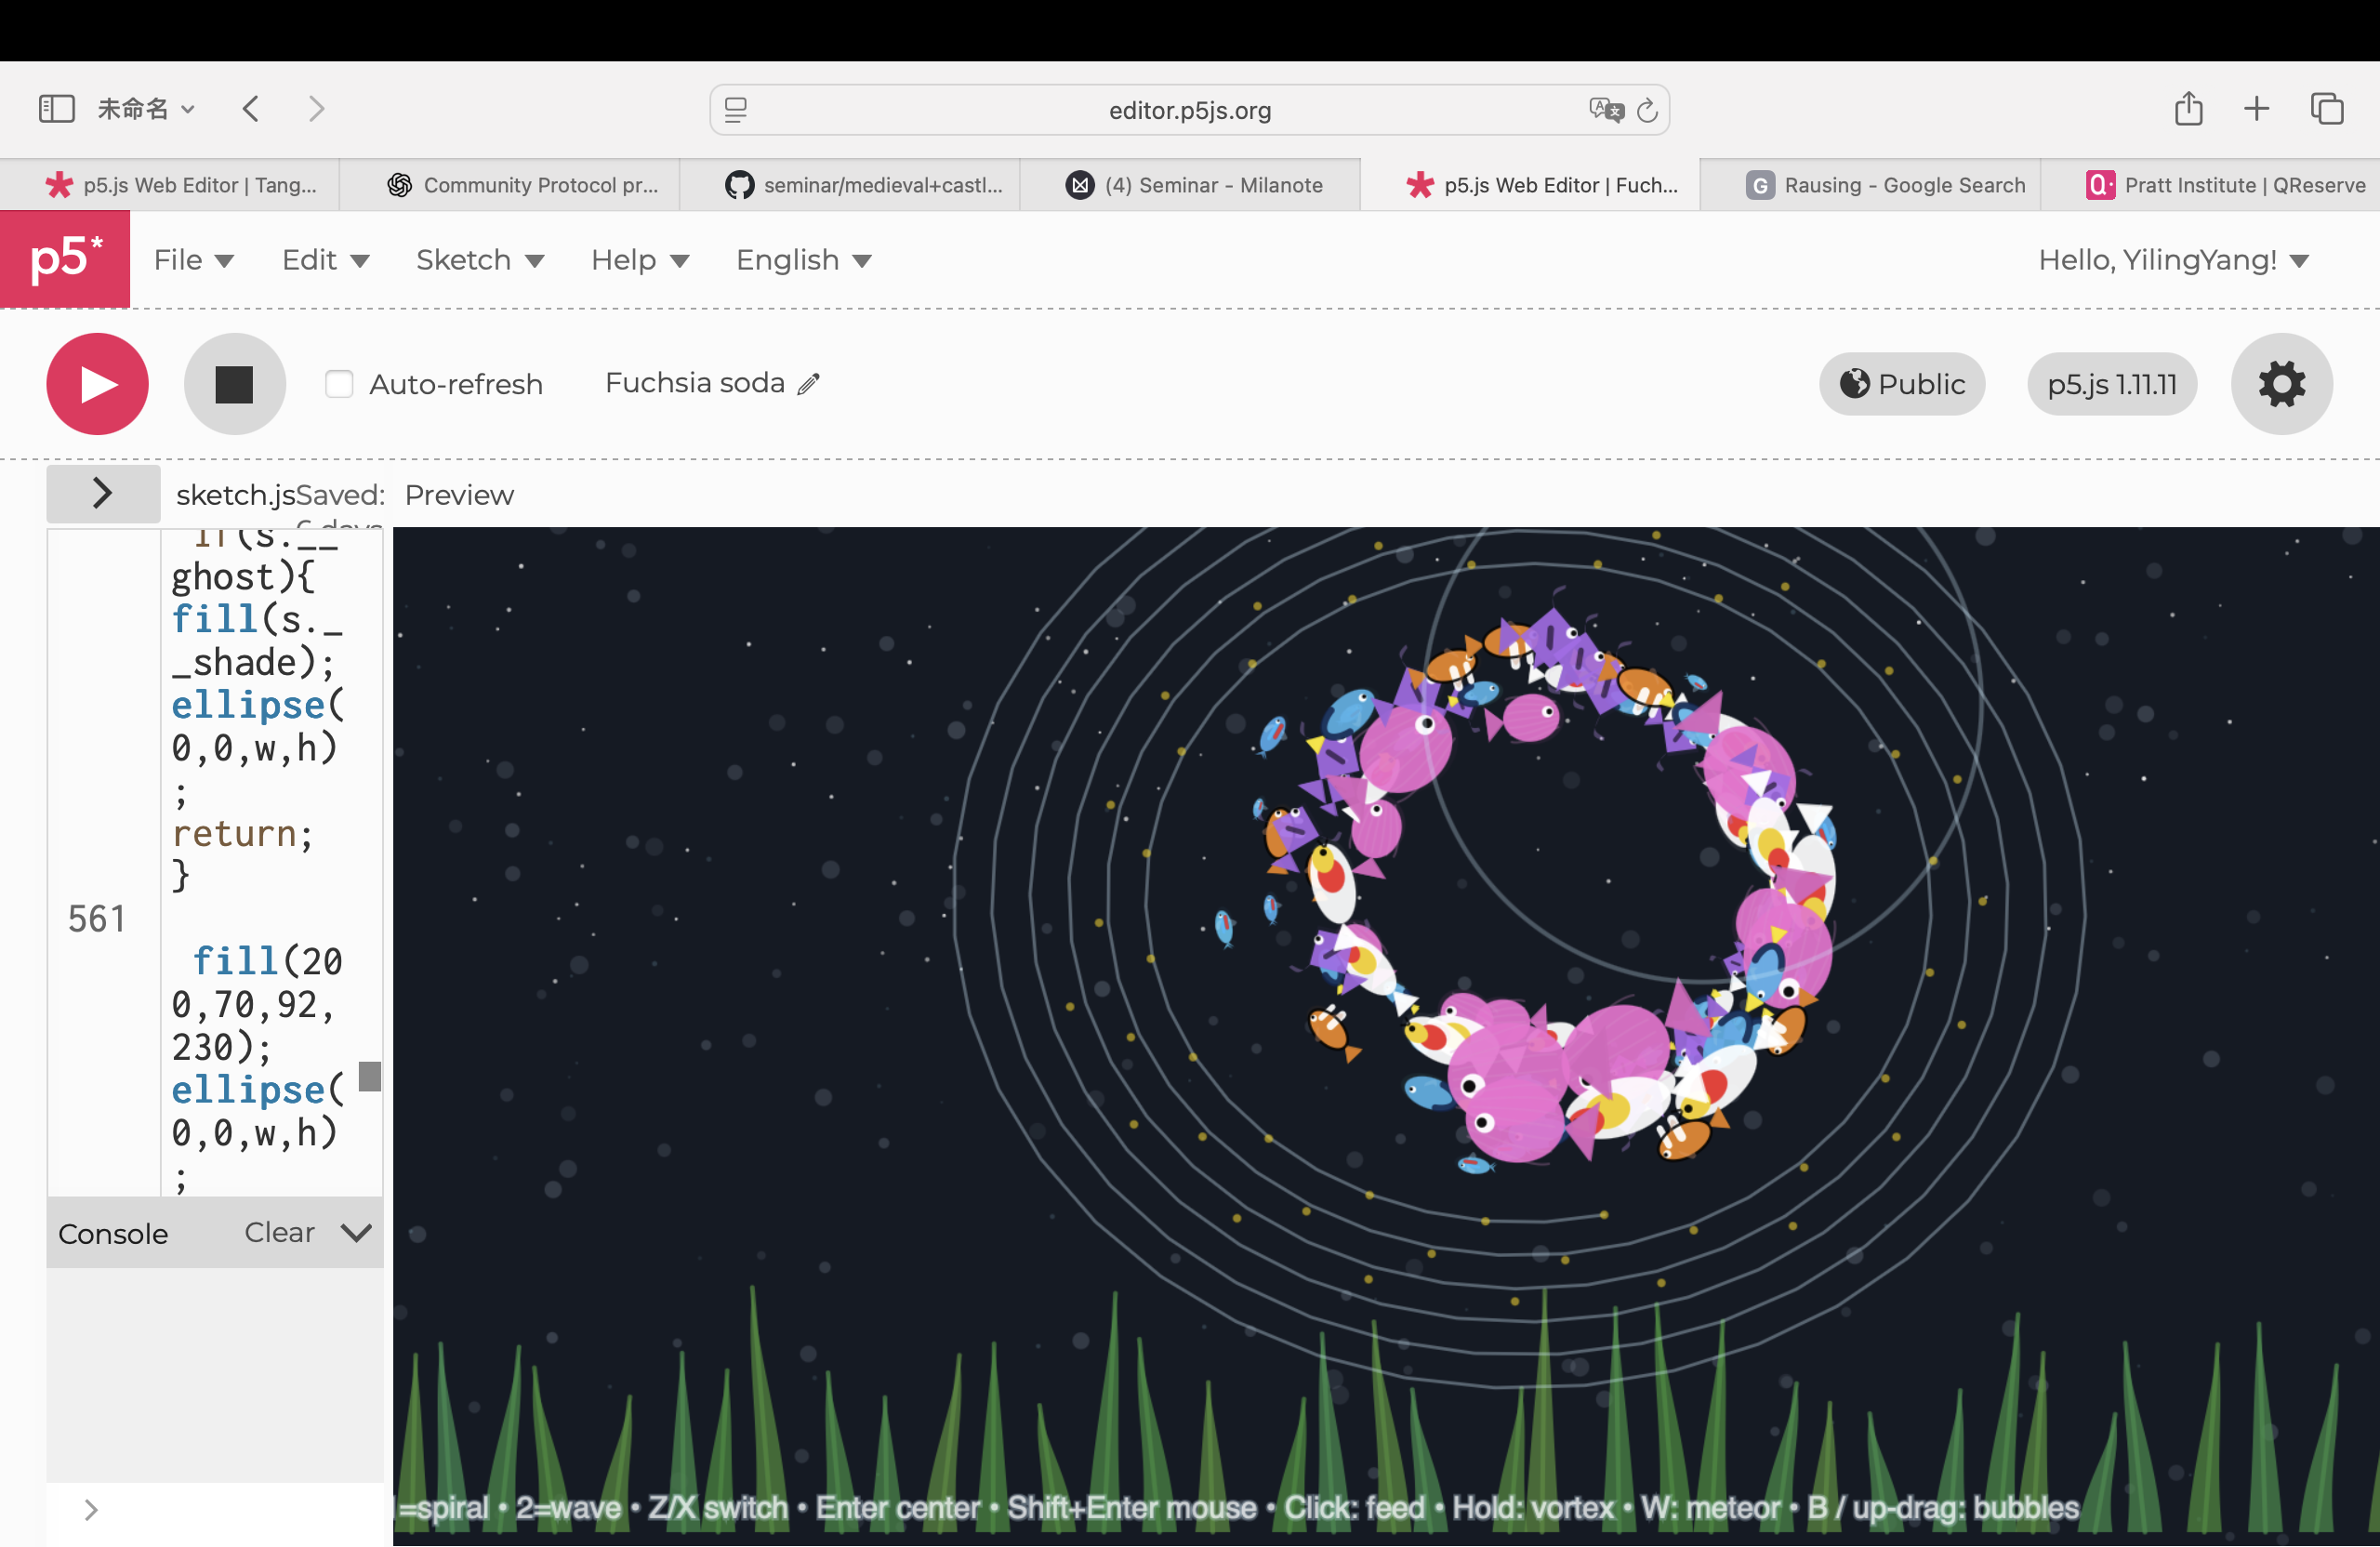Click the p5* logo home icon
2380x1547 pixels.
(65, 259)
